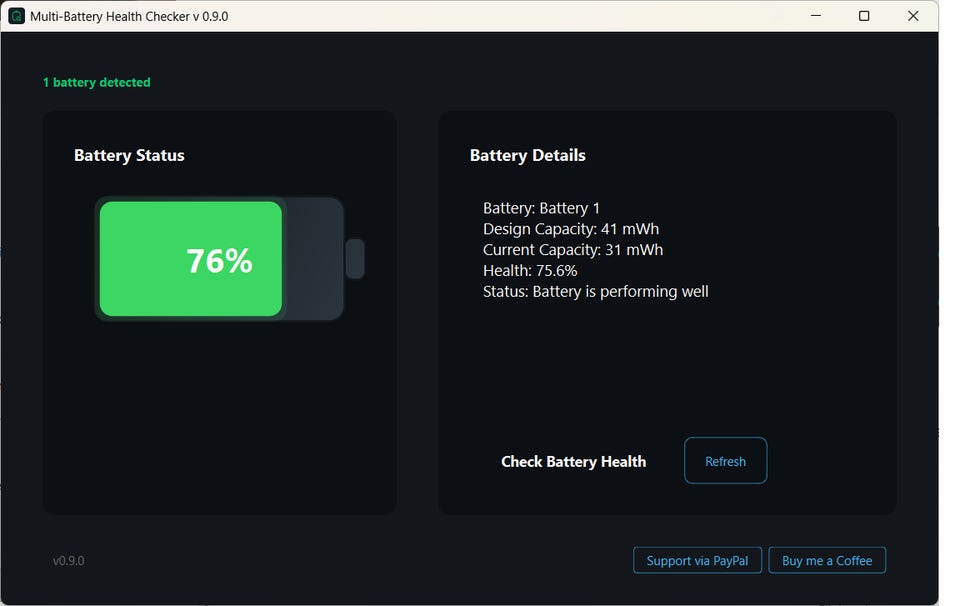This screenshot has width=960, height=606.
Task: Click the battery terminal tip icon
Action: tap(355, 259)
